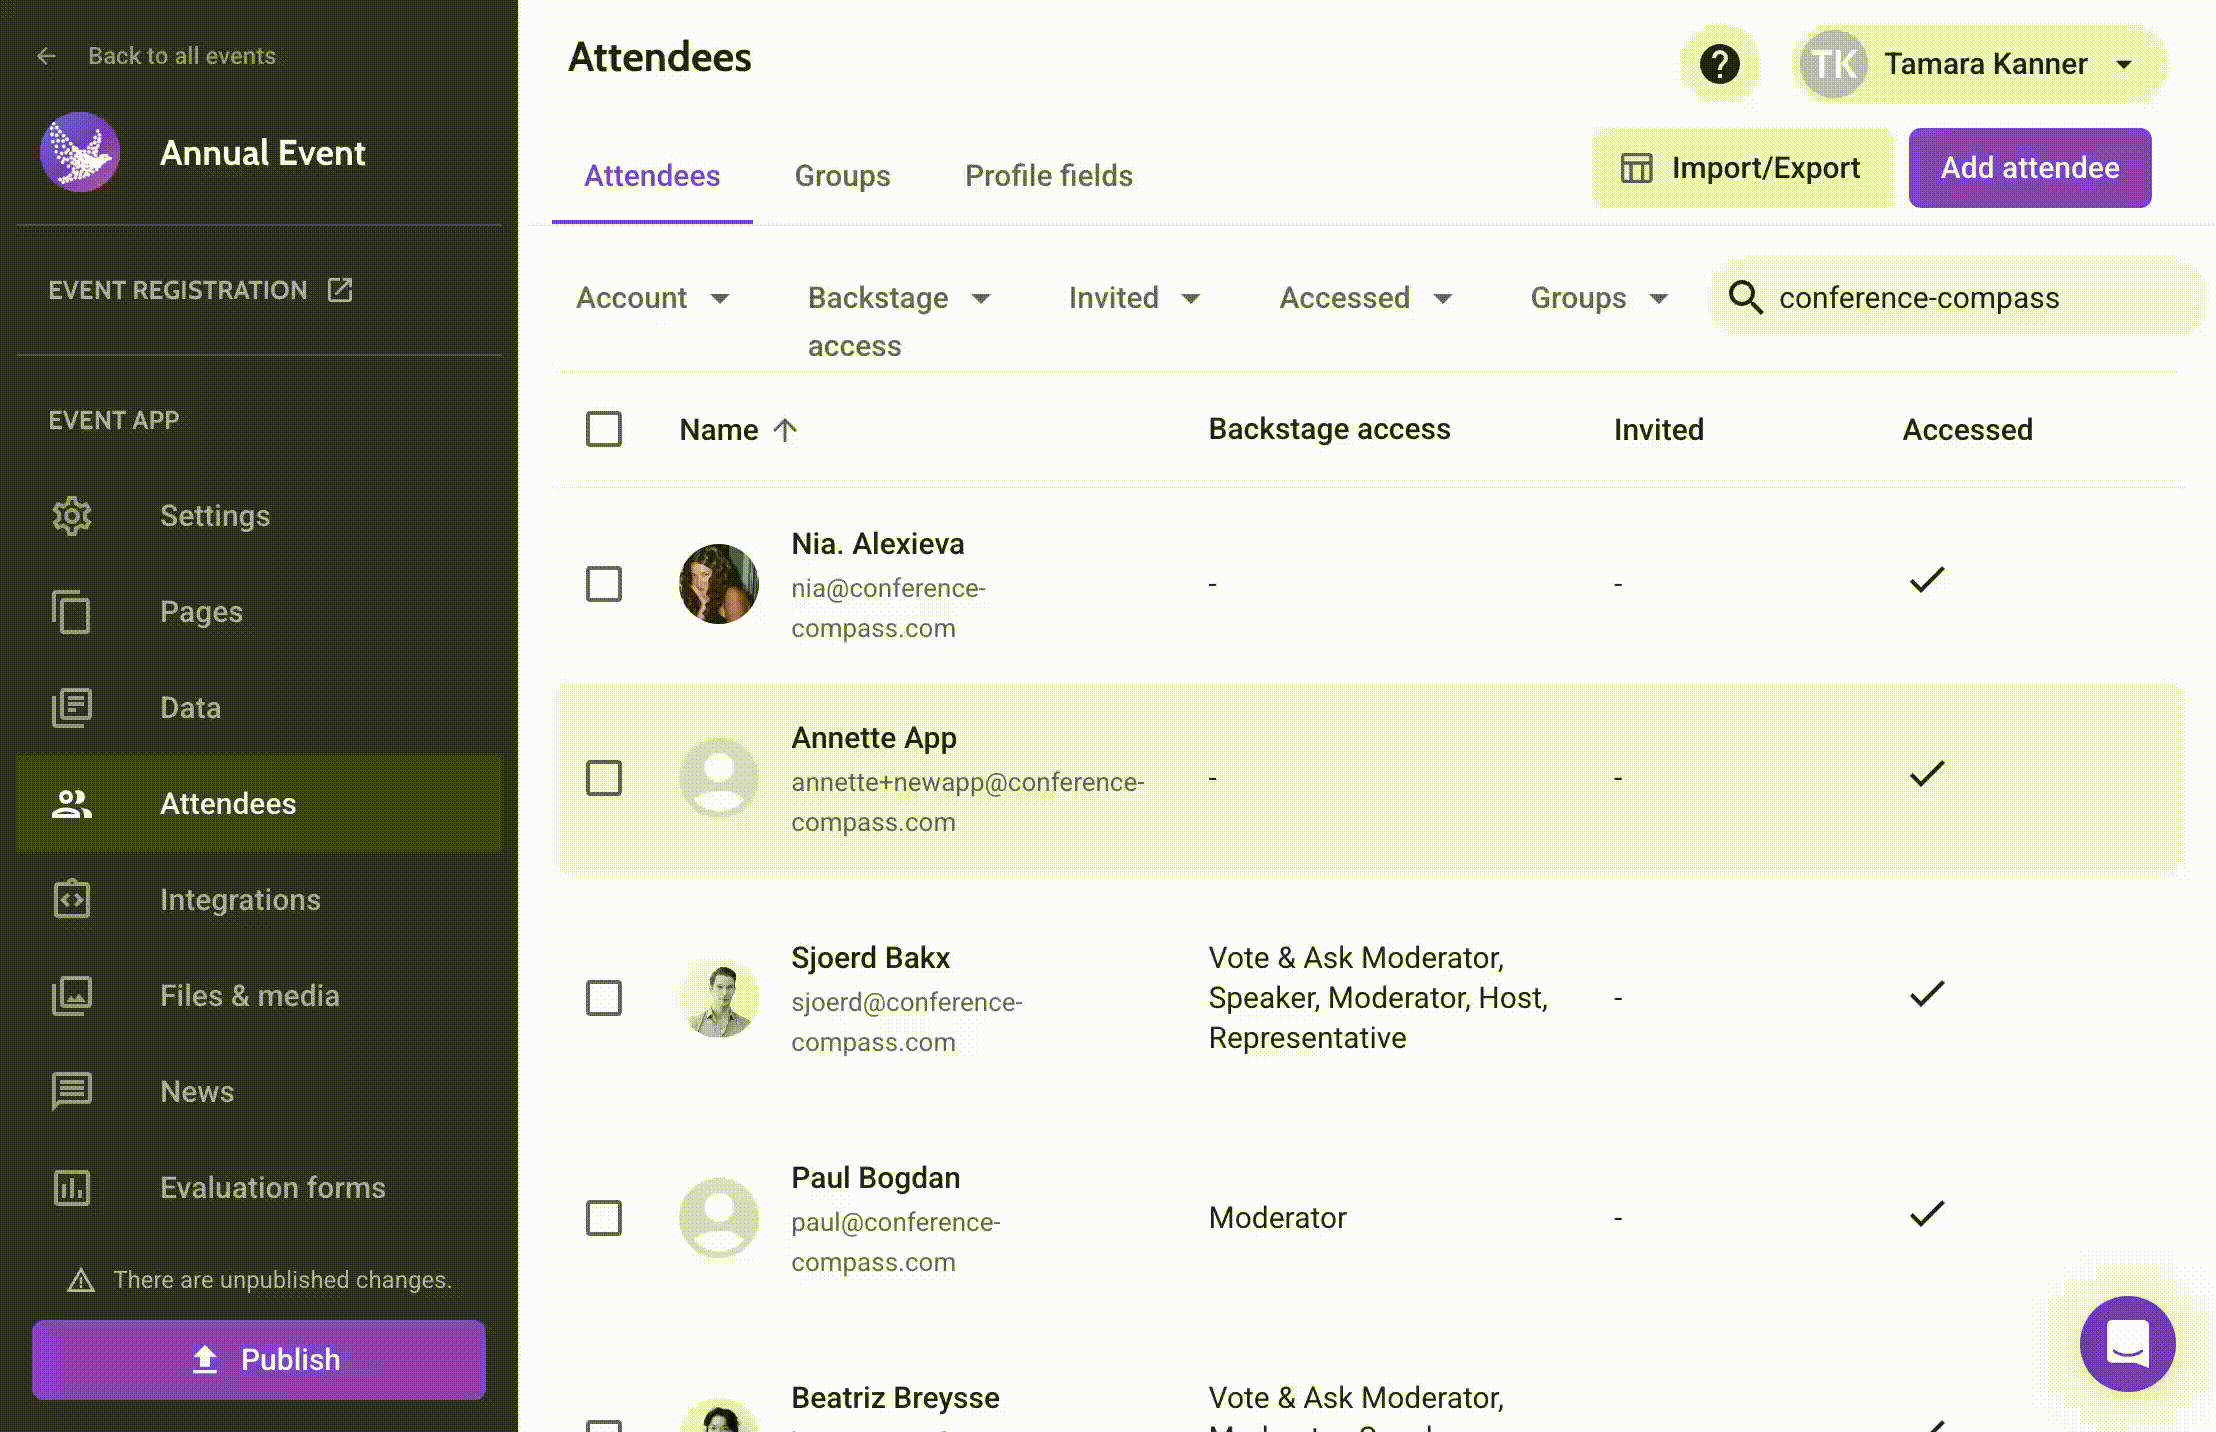Open the chat support bubble
Viewport: 2216px width, 1432px height.
tap(2127, 1343)
